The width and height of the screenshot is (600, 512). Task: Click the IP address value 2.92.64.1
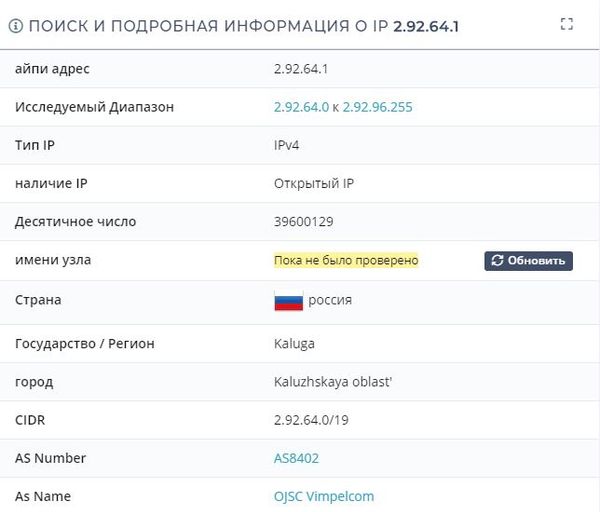(x=301, y=69)
